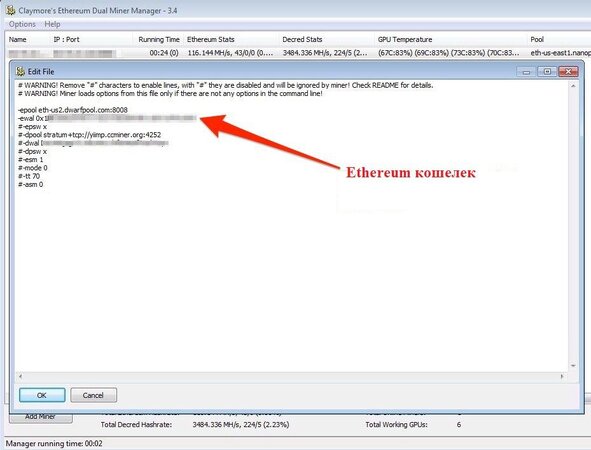Open the Help menu

click(x=52, y=24)
